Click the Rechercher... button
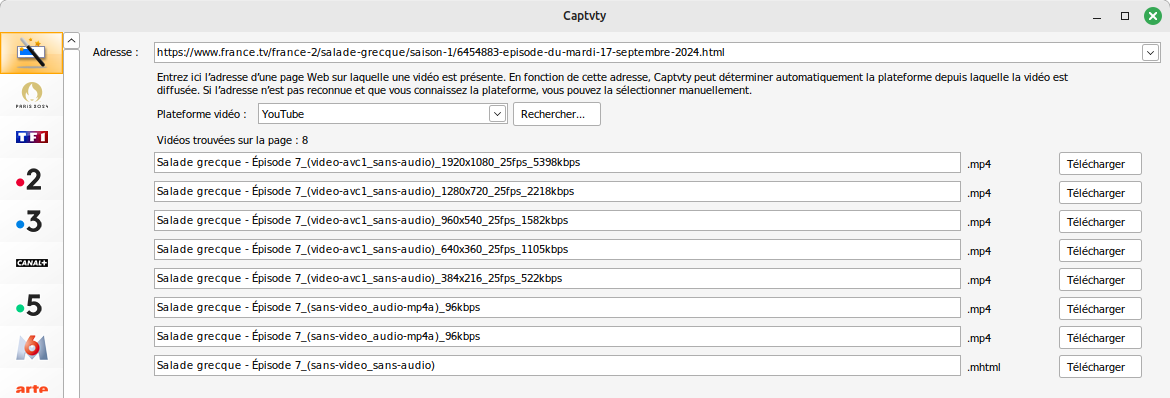1170x398 pixels. pyautogui.click(x=557, y=114)
